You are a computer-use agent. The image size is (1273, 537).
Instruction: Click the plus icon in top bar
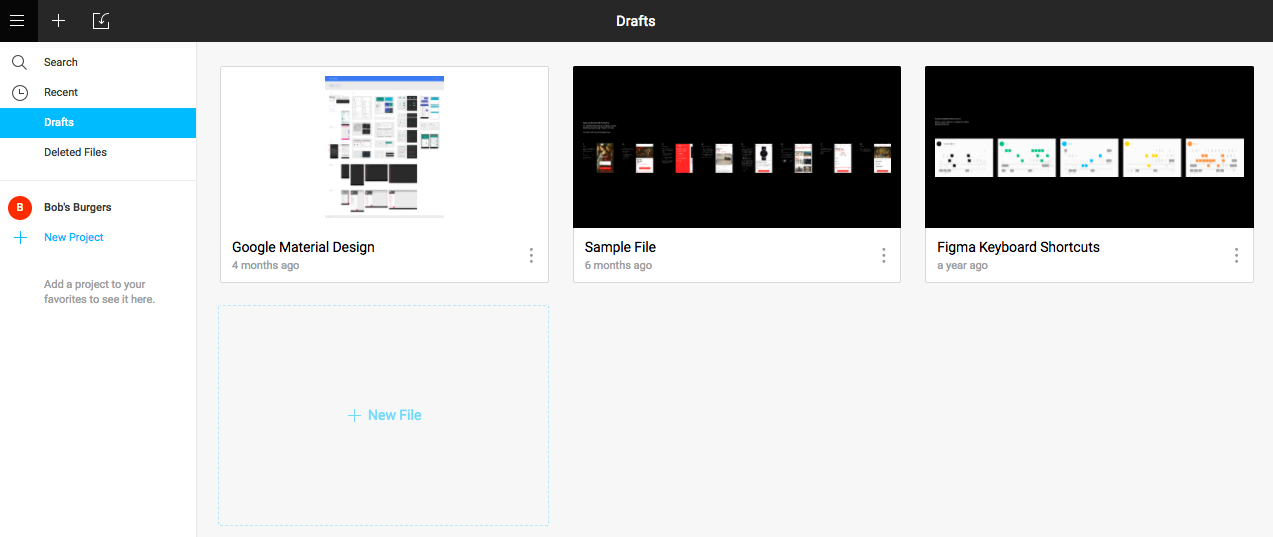[59, 21]
